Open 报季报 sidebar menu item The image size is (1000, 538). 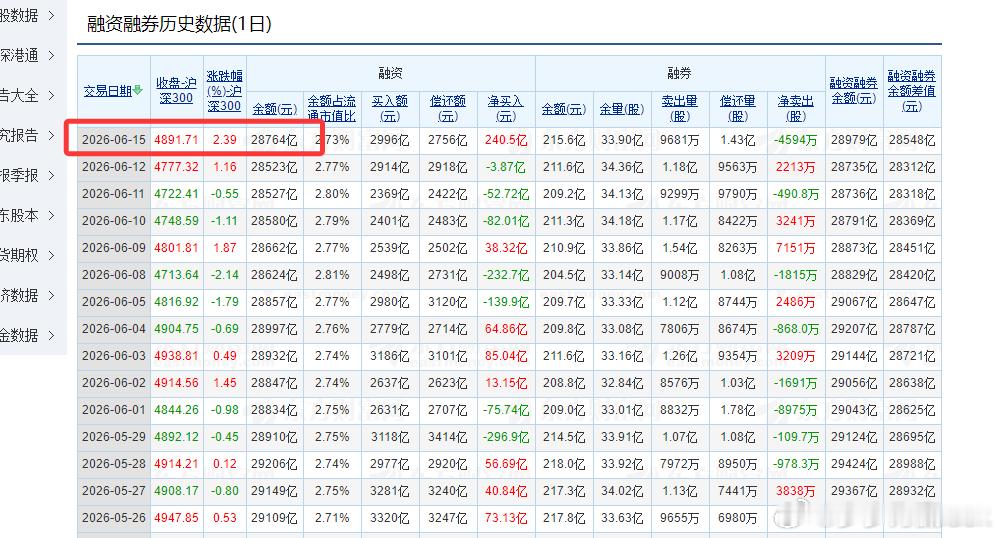pos(19,175)
